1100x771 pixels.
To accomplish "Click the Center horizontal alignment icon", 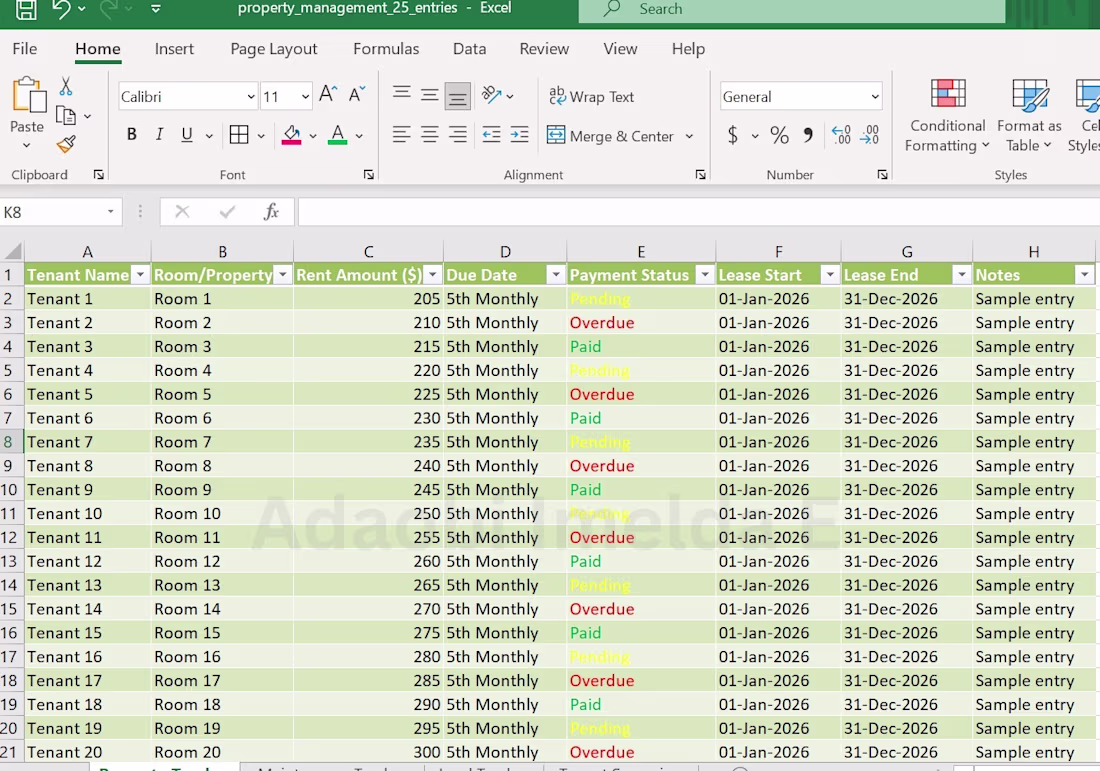I will (429, 134).
